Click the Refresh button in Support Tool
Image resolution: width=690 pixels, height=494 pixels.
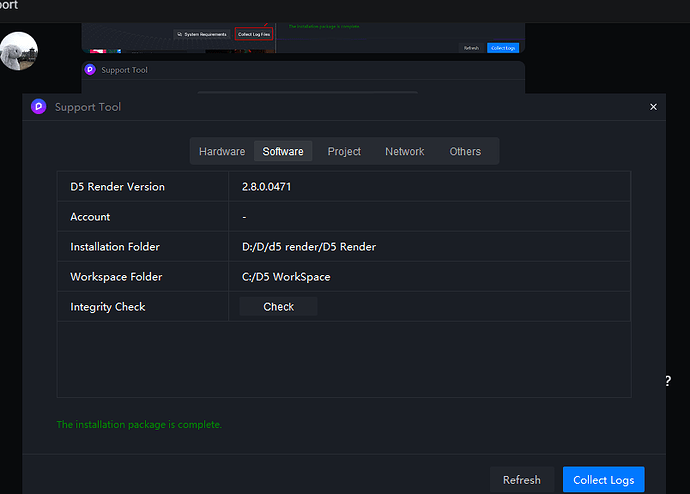pos(522,479)
